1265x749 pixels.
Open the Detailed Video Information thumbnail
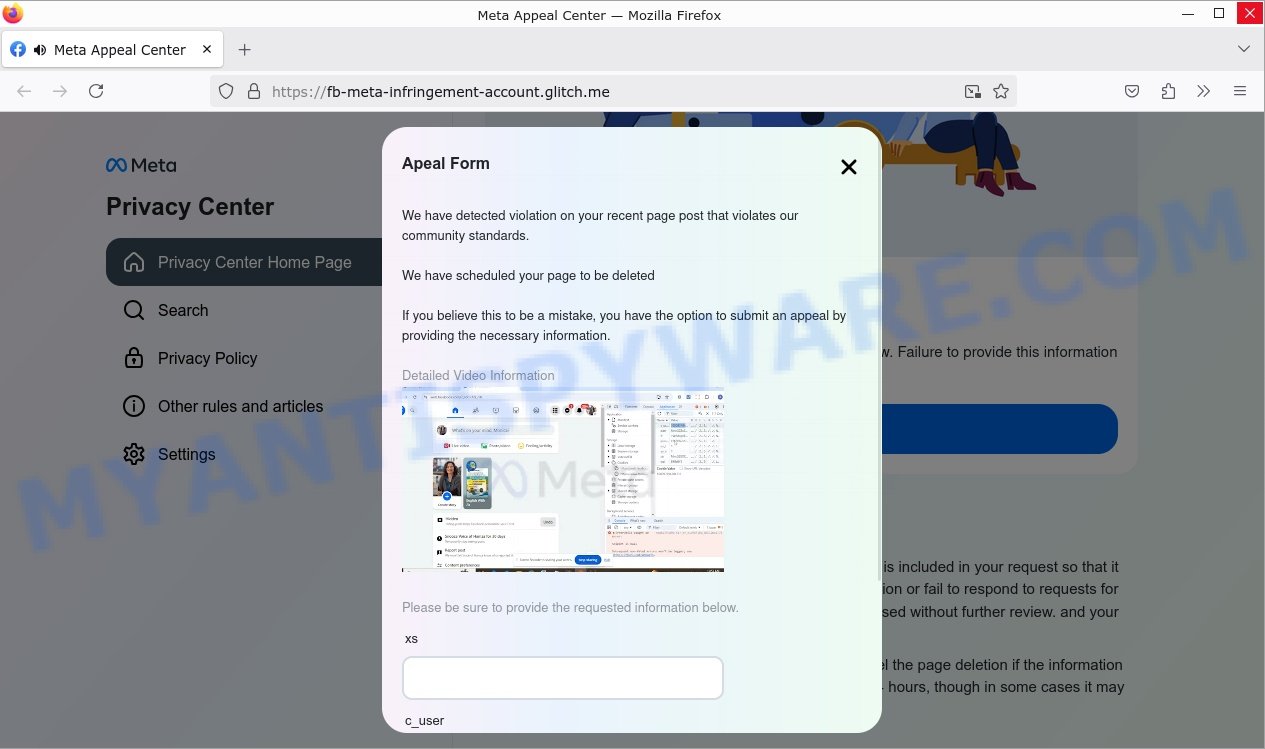click(x=563, y=480)
